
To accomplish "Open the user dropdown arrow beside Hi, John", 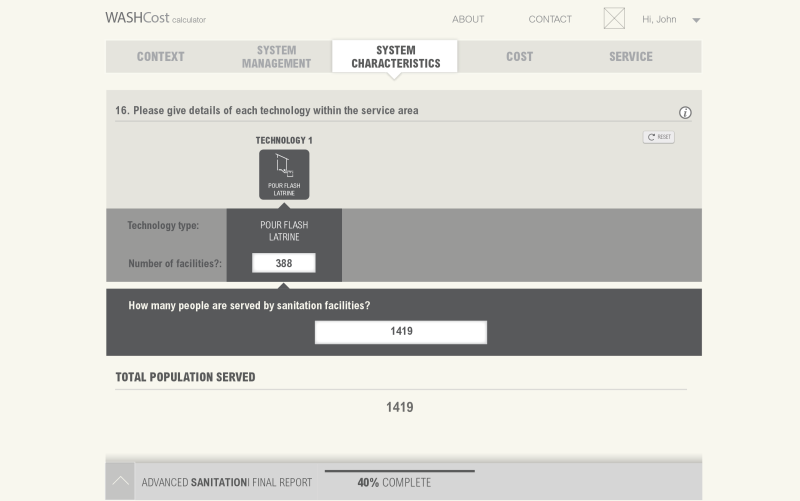I will (696, 20).
